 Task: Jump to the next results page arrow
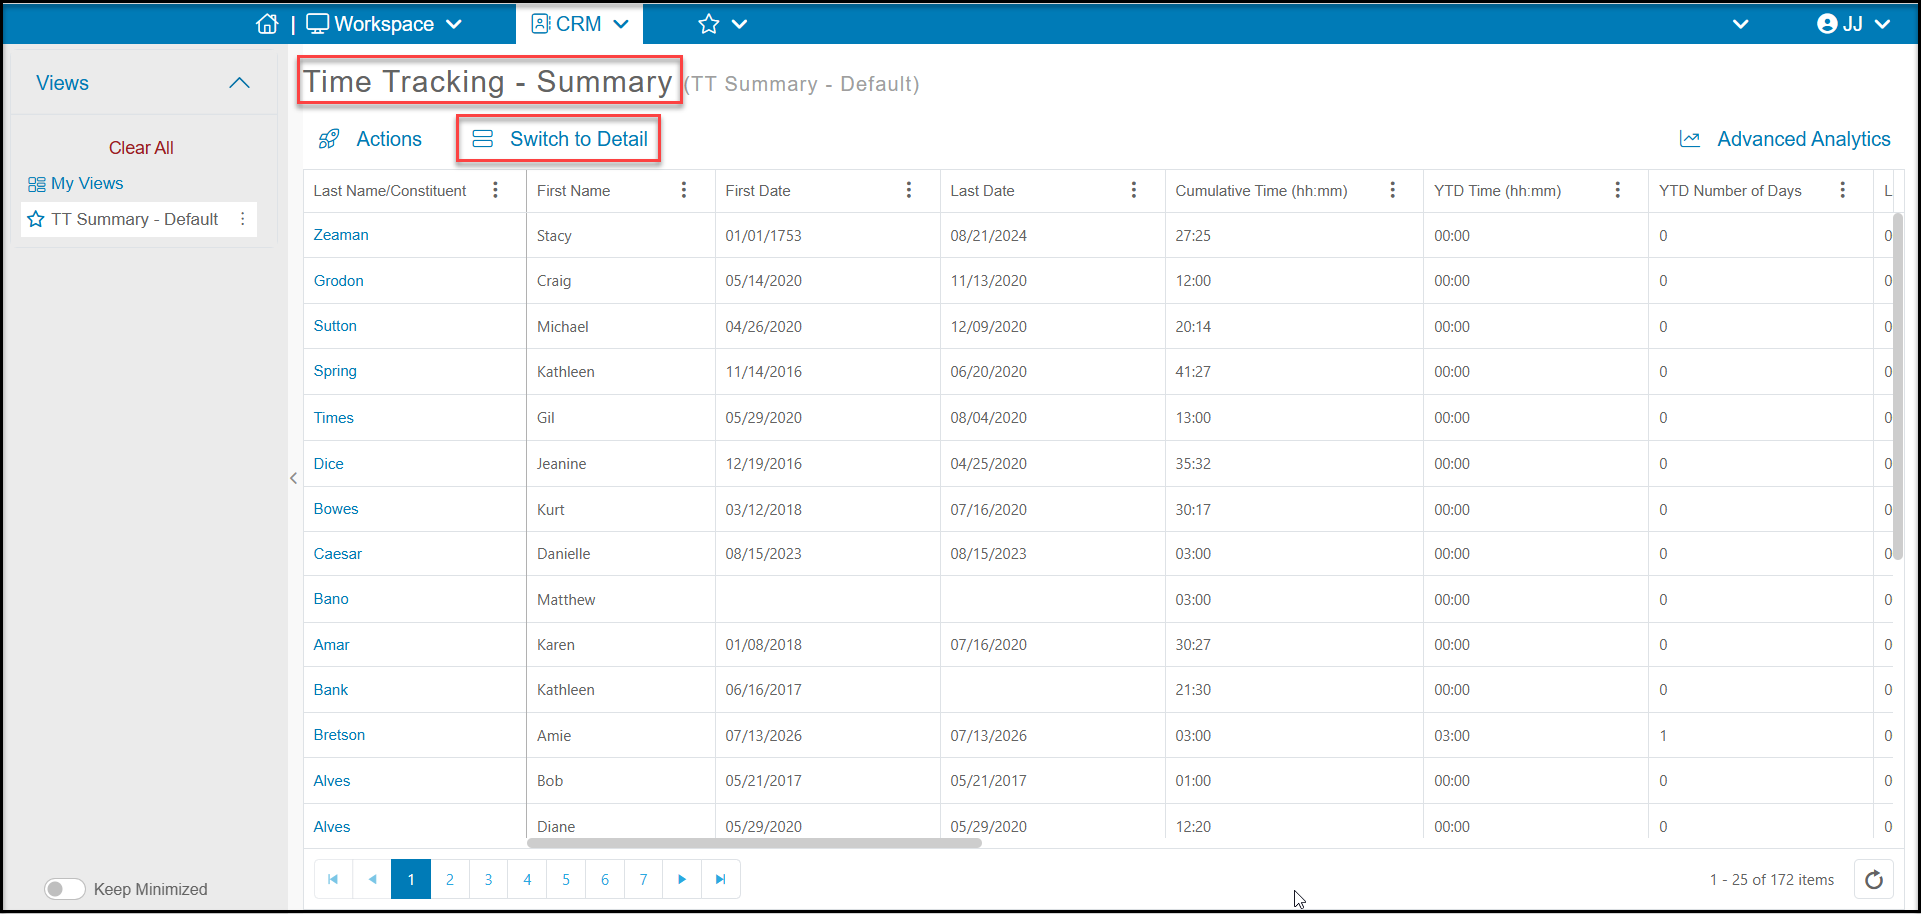coord(682,879)
